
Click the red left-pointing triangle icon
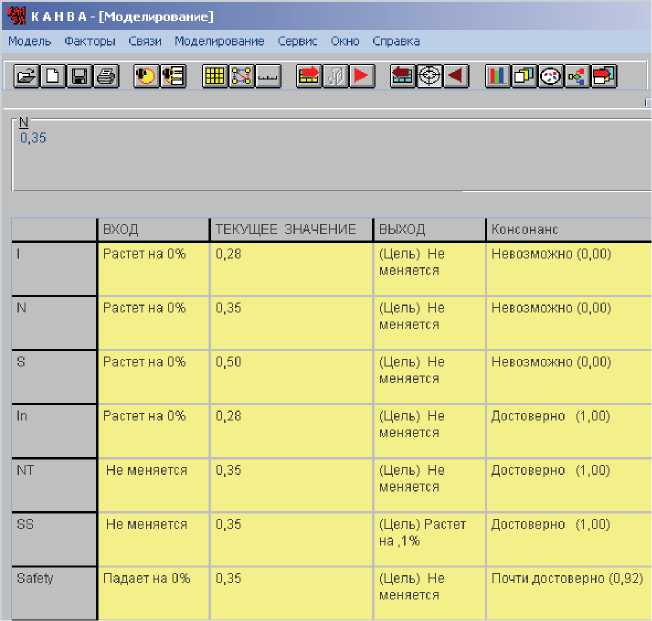[456, 76]
